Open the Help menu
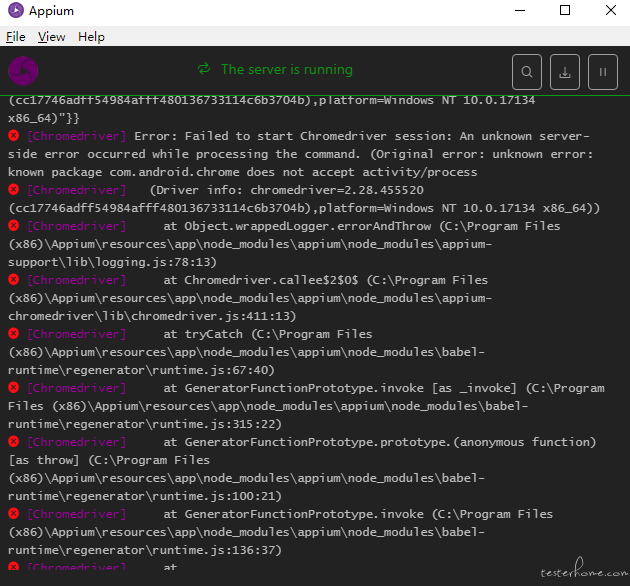Viewport: 630px width, 586px height. pos(91,37)
